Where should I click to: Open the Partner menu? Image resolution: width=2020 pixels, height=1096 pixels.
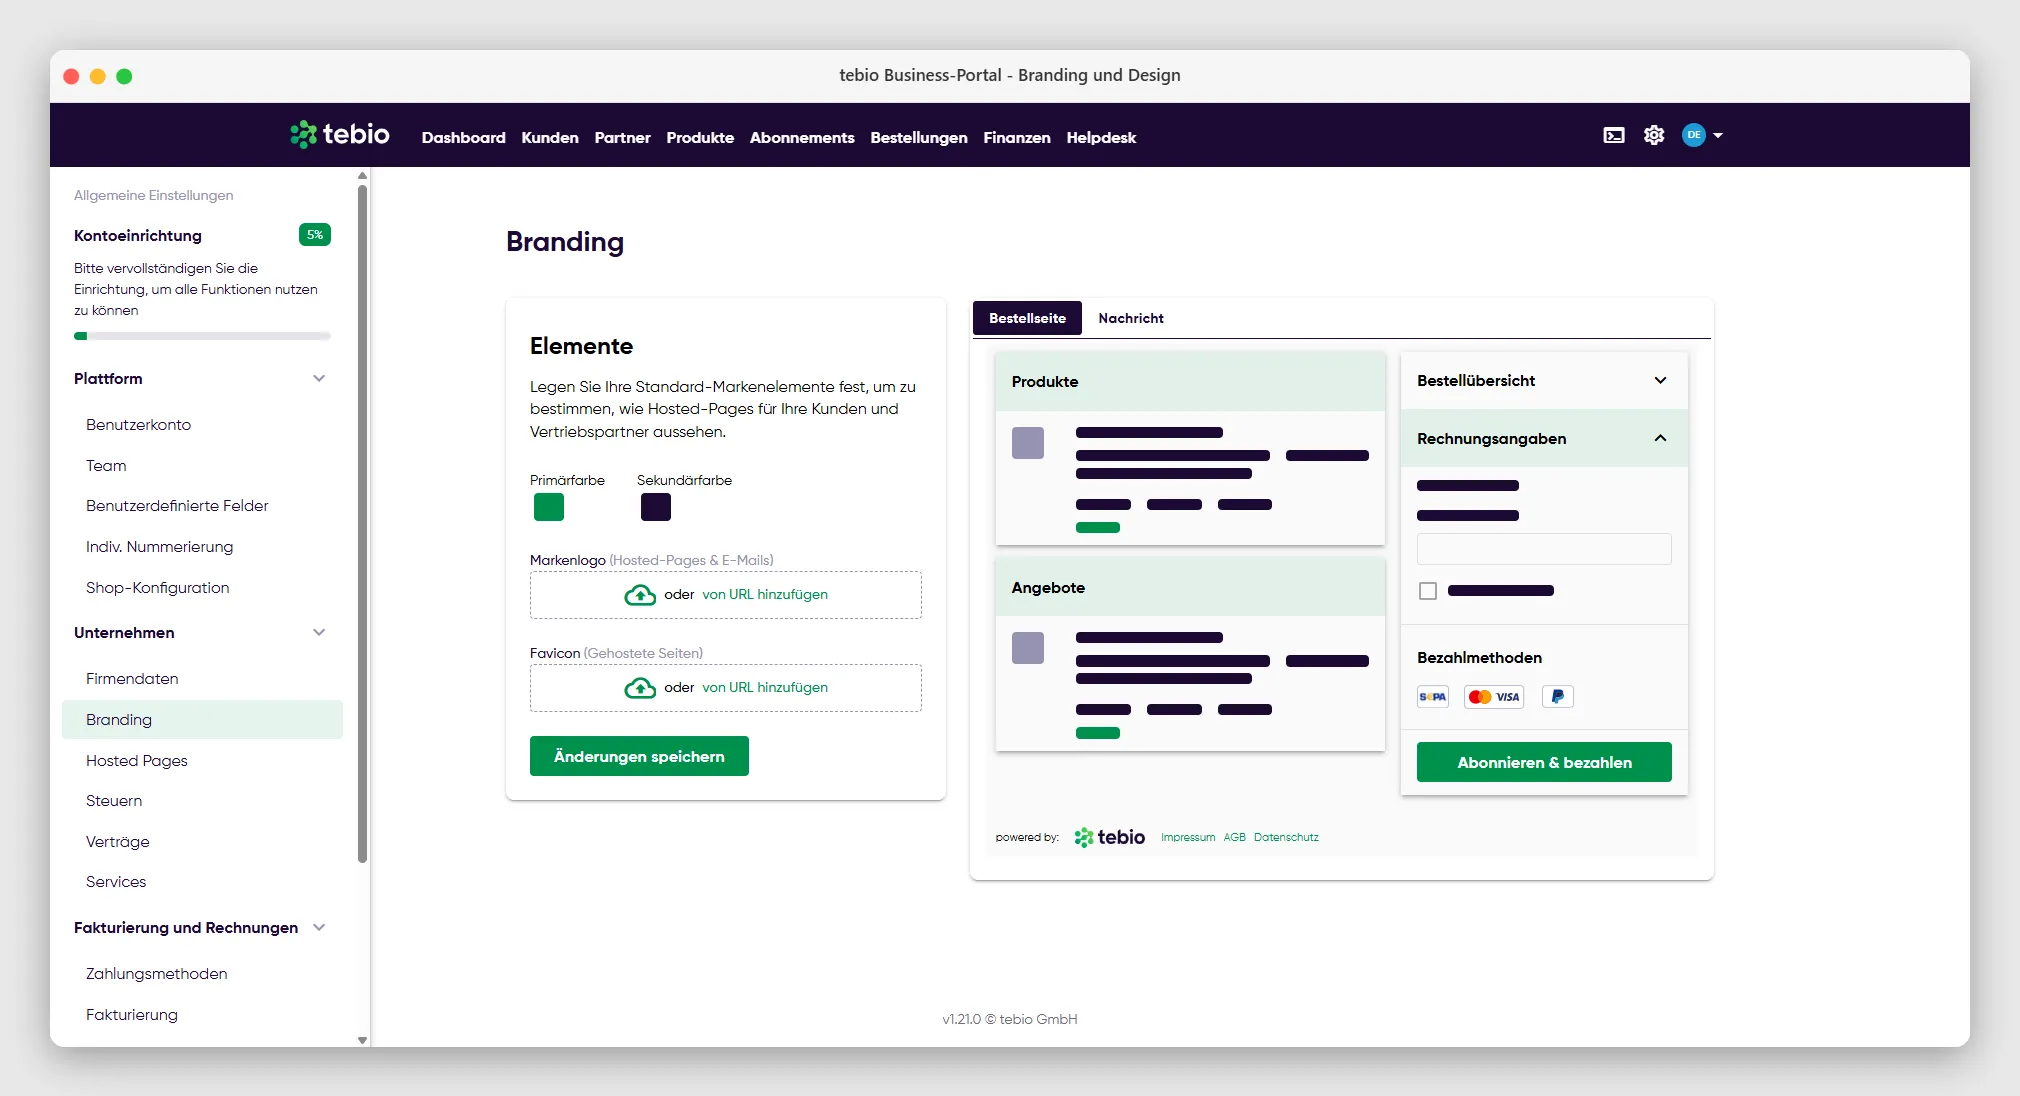[622, 138]
